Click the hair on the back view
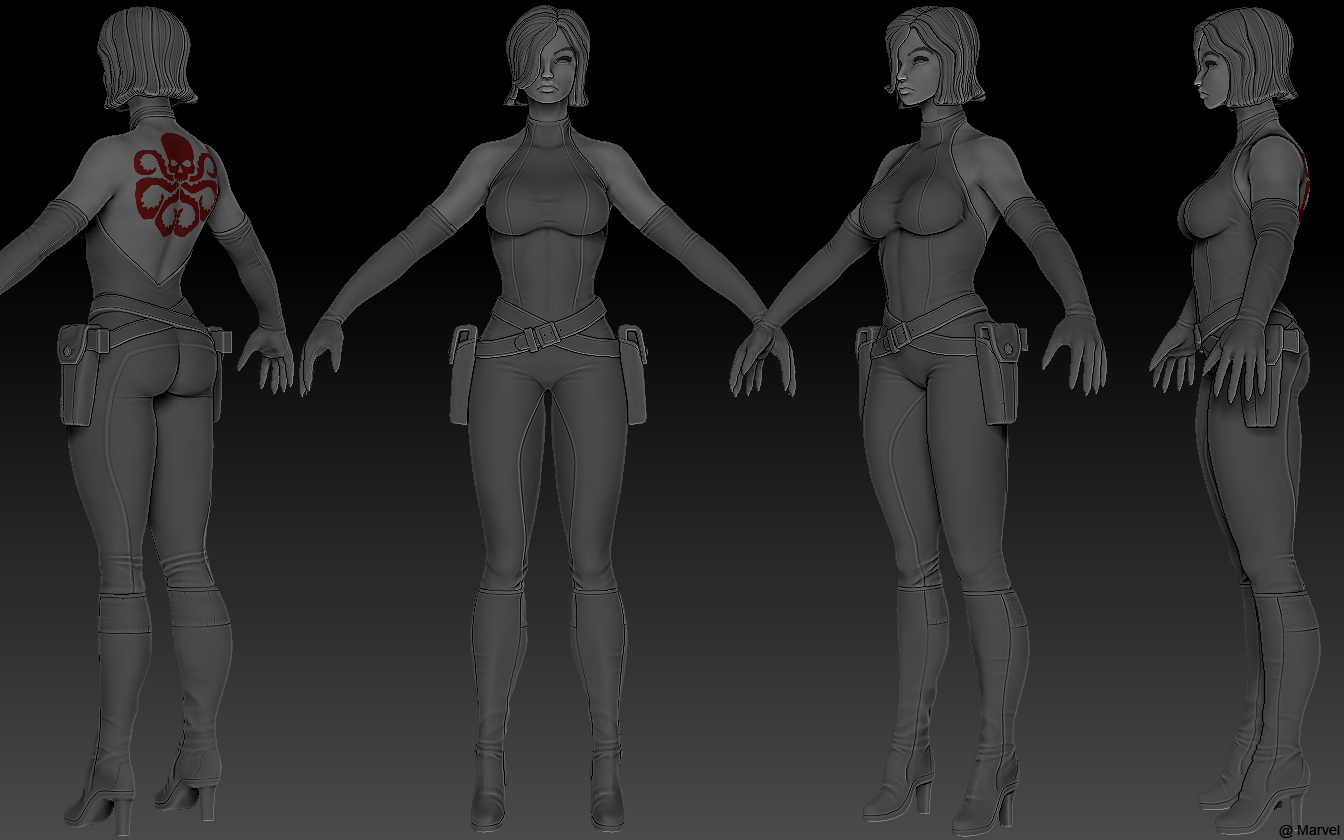1344x840 pixels. (x=145, y=55)
